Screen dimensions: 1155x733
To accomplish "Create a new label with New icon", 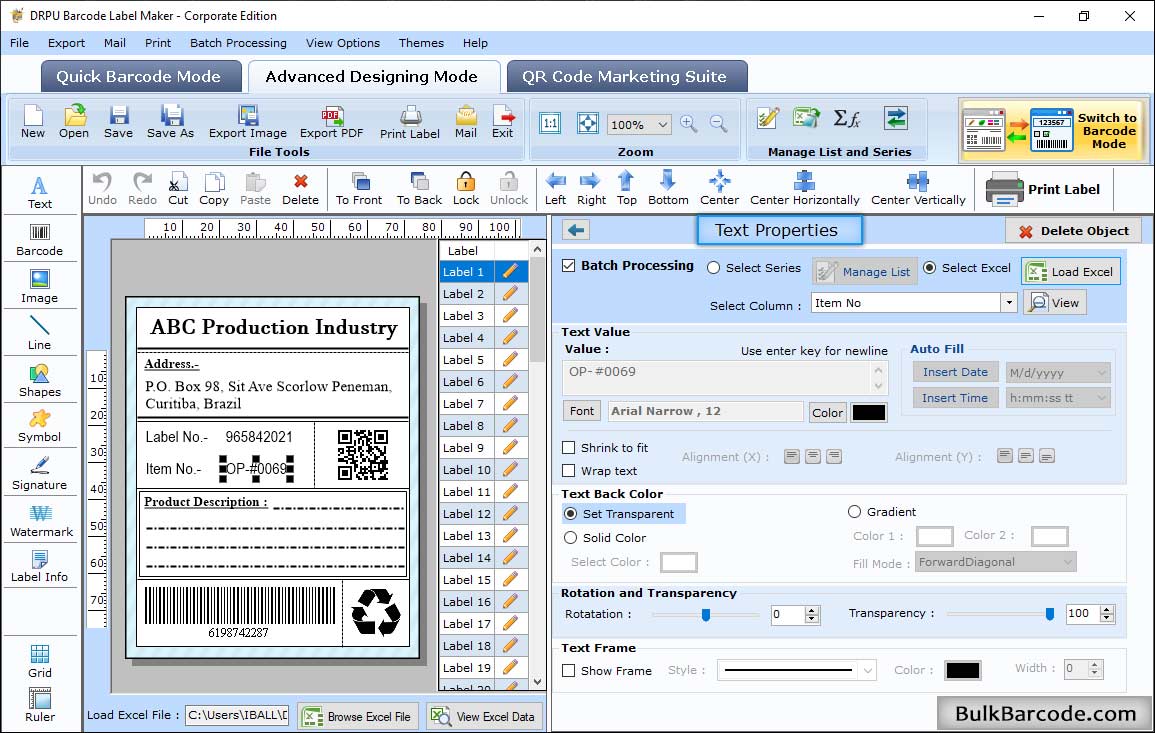I will [32, 122].
